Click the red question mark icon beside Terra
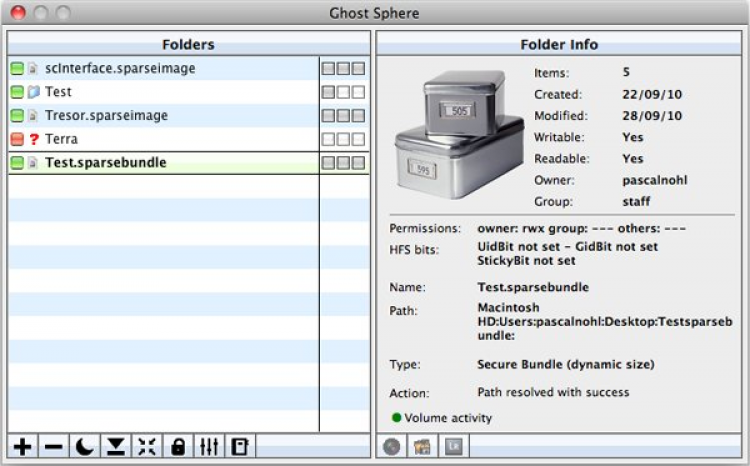This screenshot has height=466, width=750. click(x=33, y=139)
